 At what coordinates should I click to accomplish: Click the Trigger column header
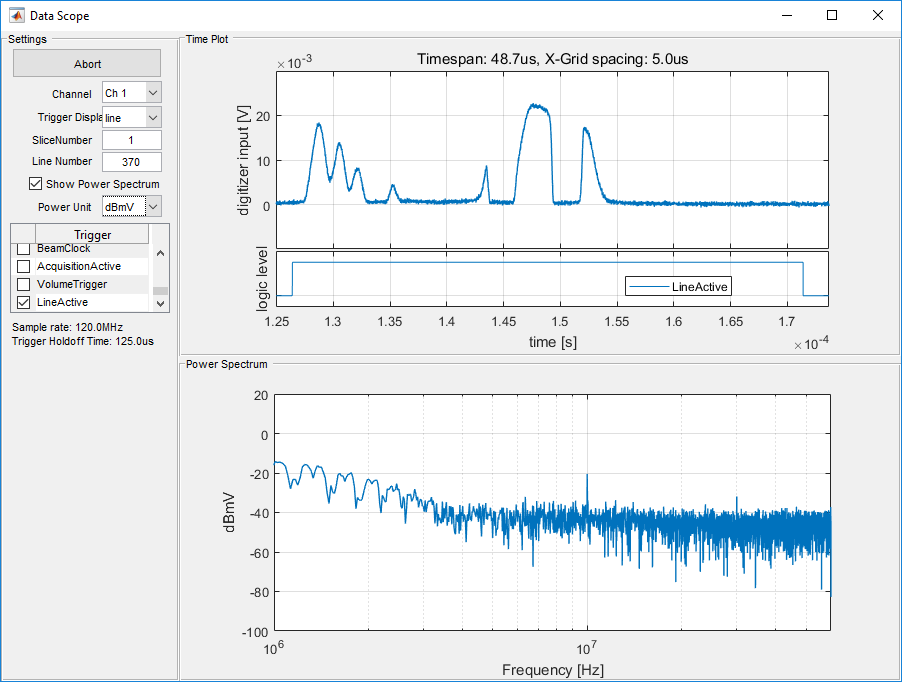click(x=92, y=235)
